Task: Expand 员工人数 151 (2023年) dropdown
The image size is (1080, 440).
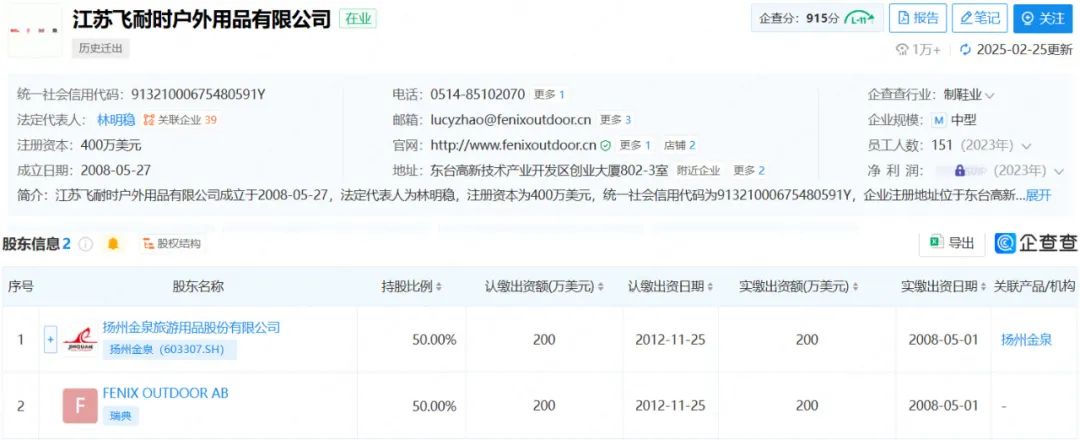Action: [x=1026, y=146]
